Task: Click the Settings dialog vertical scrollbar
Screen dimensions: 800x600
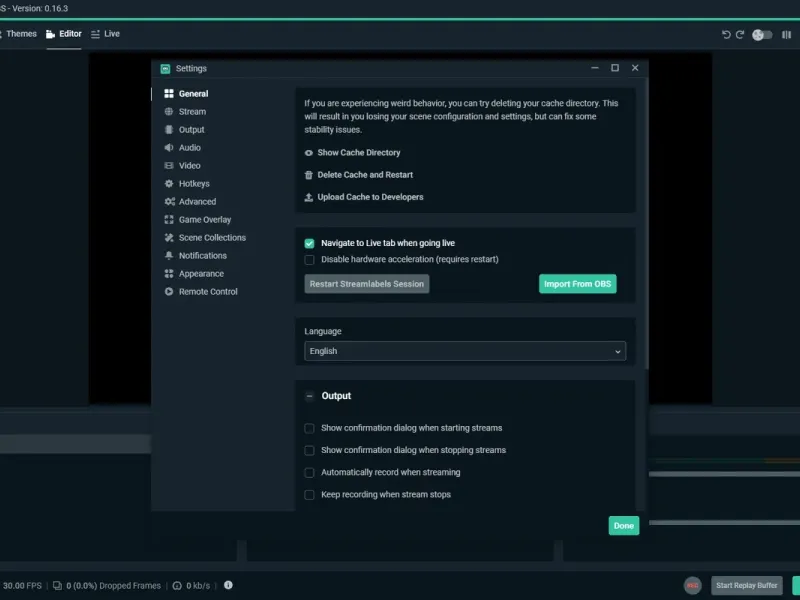Action: point(646,224)
